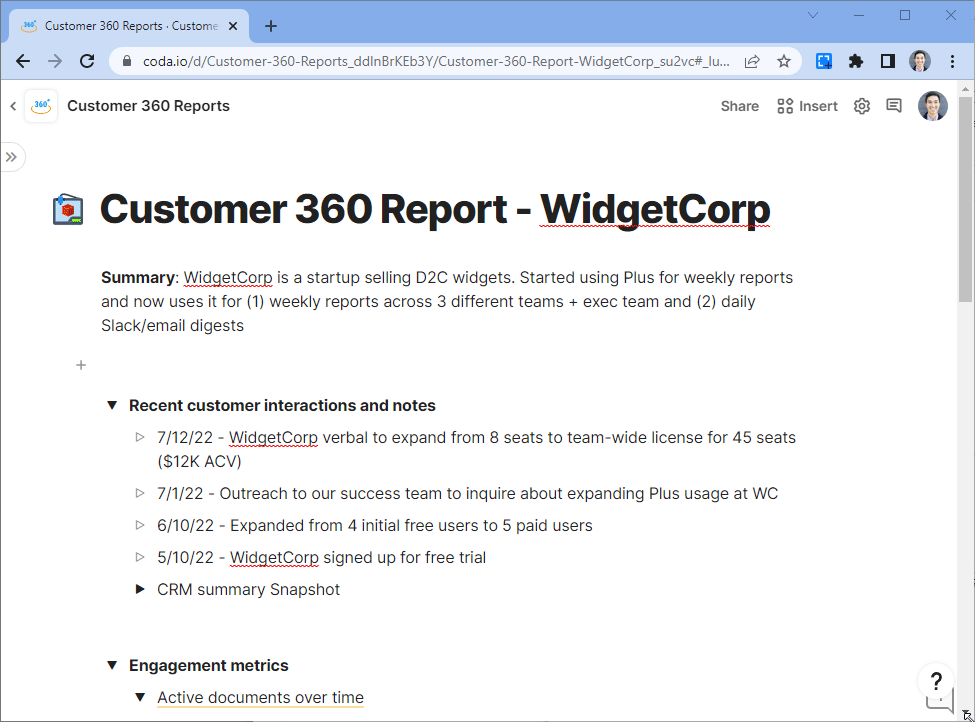Select the Customer 360 Reports browser tab
Image resolution: width=975 pixels, height=722 pixels.
click(x=129, y=26)
